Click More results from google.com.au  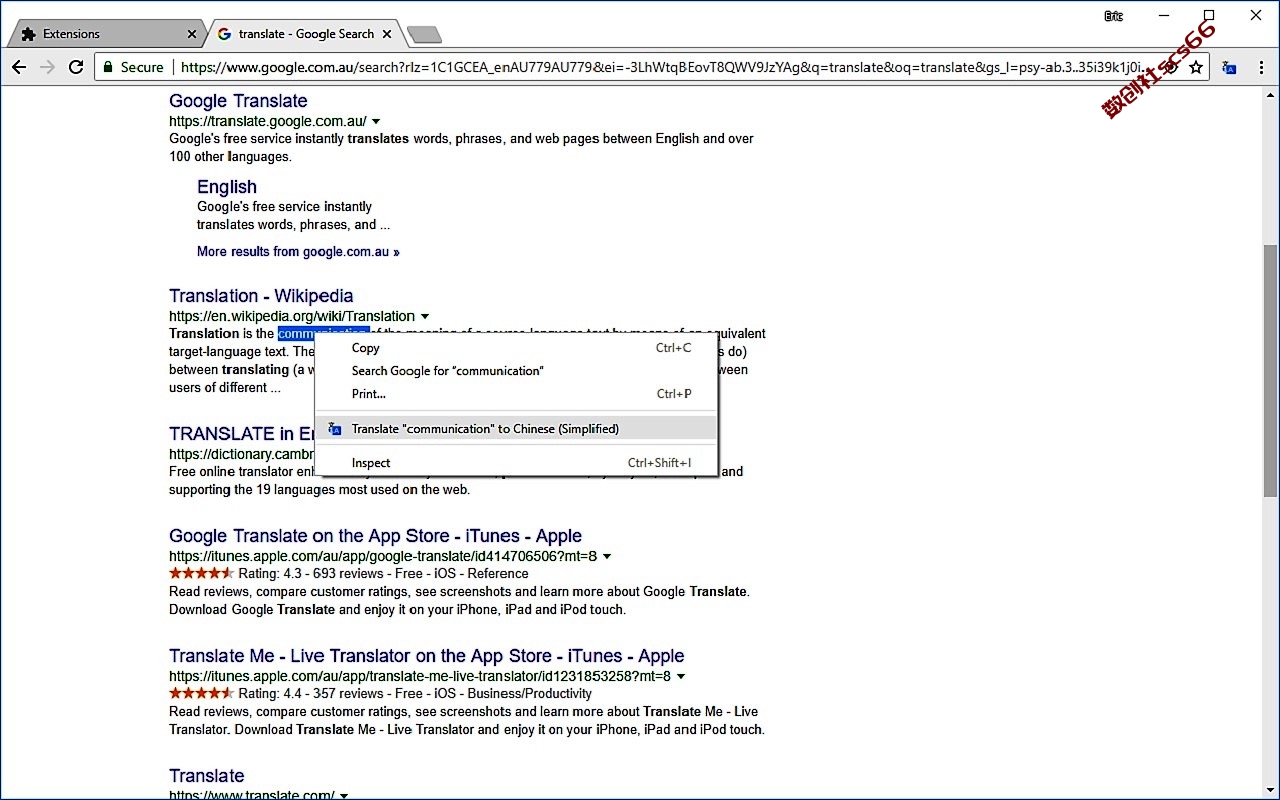(x=298, y=252)
